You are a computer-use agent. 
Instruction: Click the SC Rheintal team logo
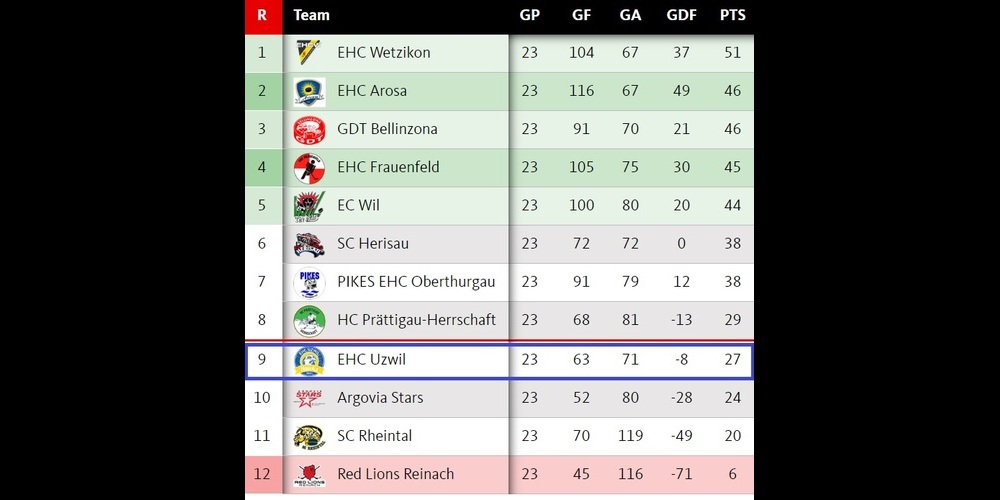[x=309, y=436]
